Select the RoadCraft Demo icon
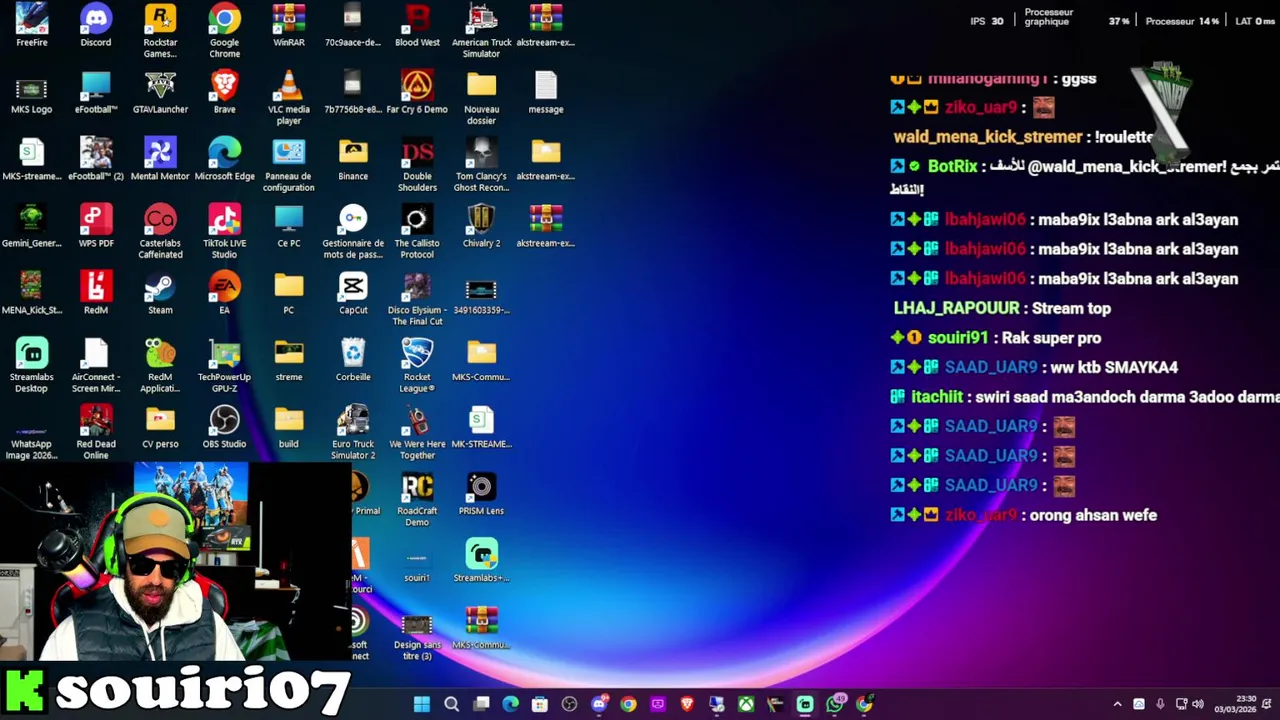Viewport: 1280px width, 720px height. (x=417, y=499)
